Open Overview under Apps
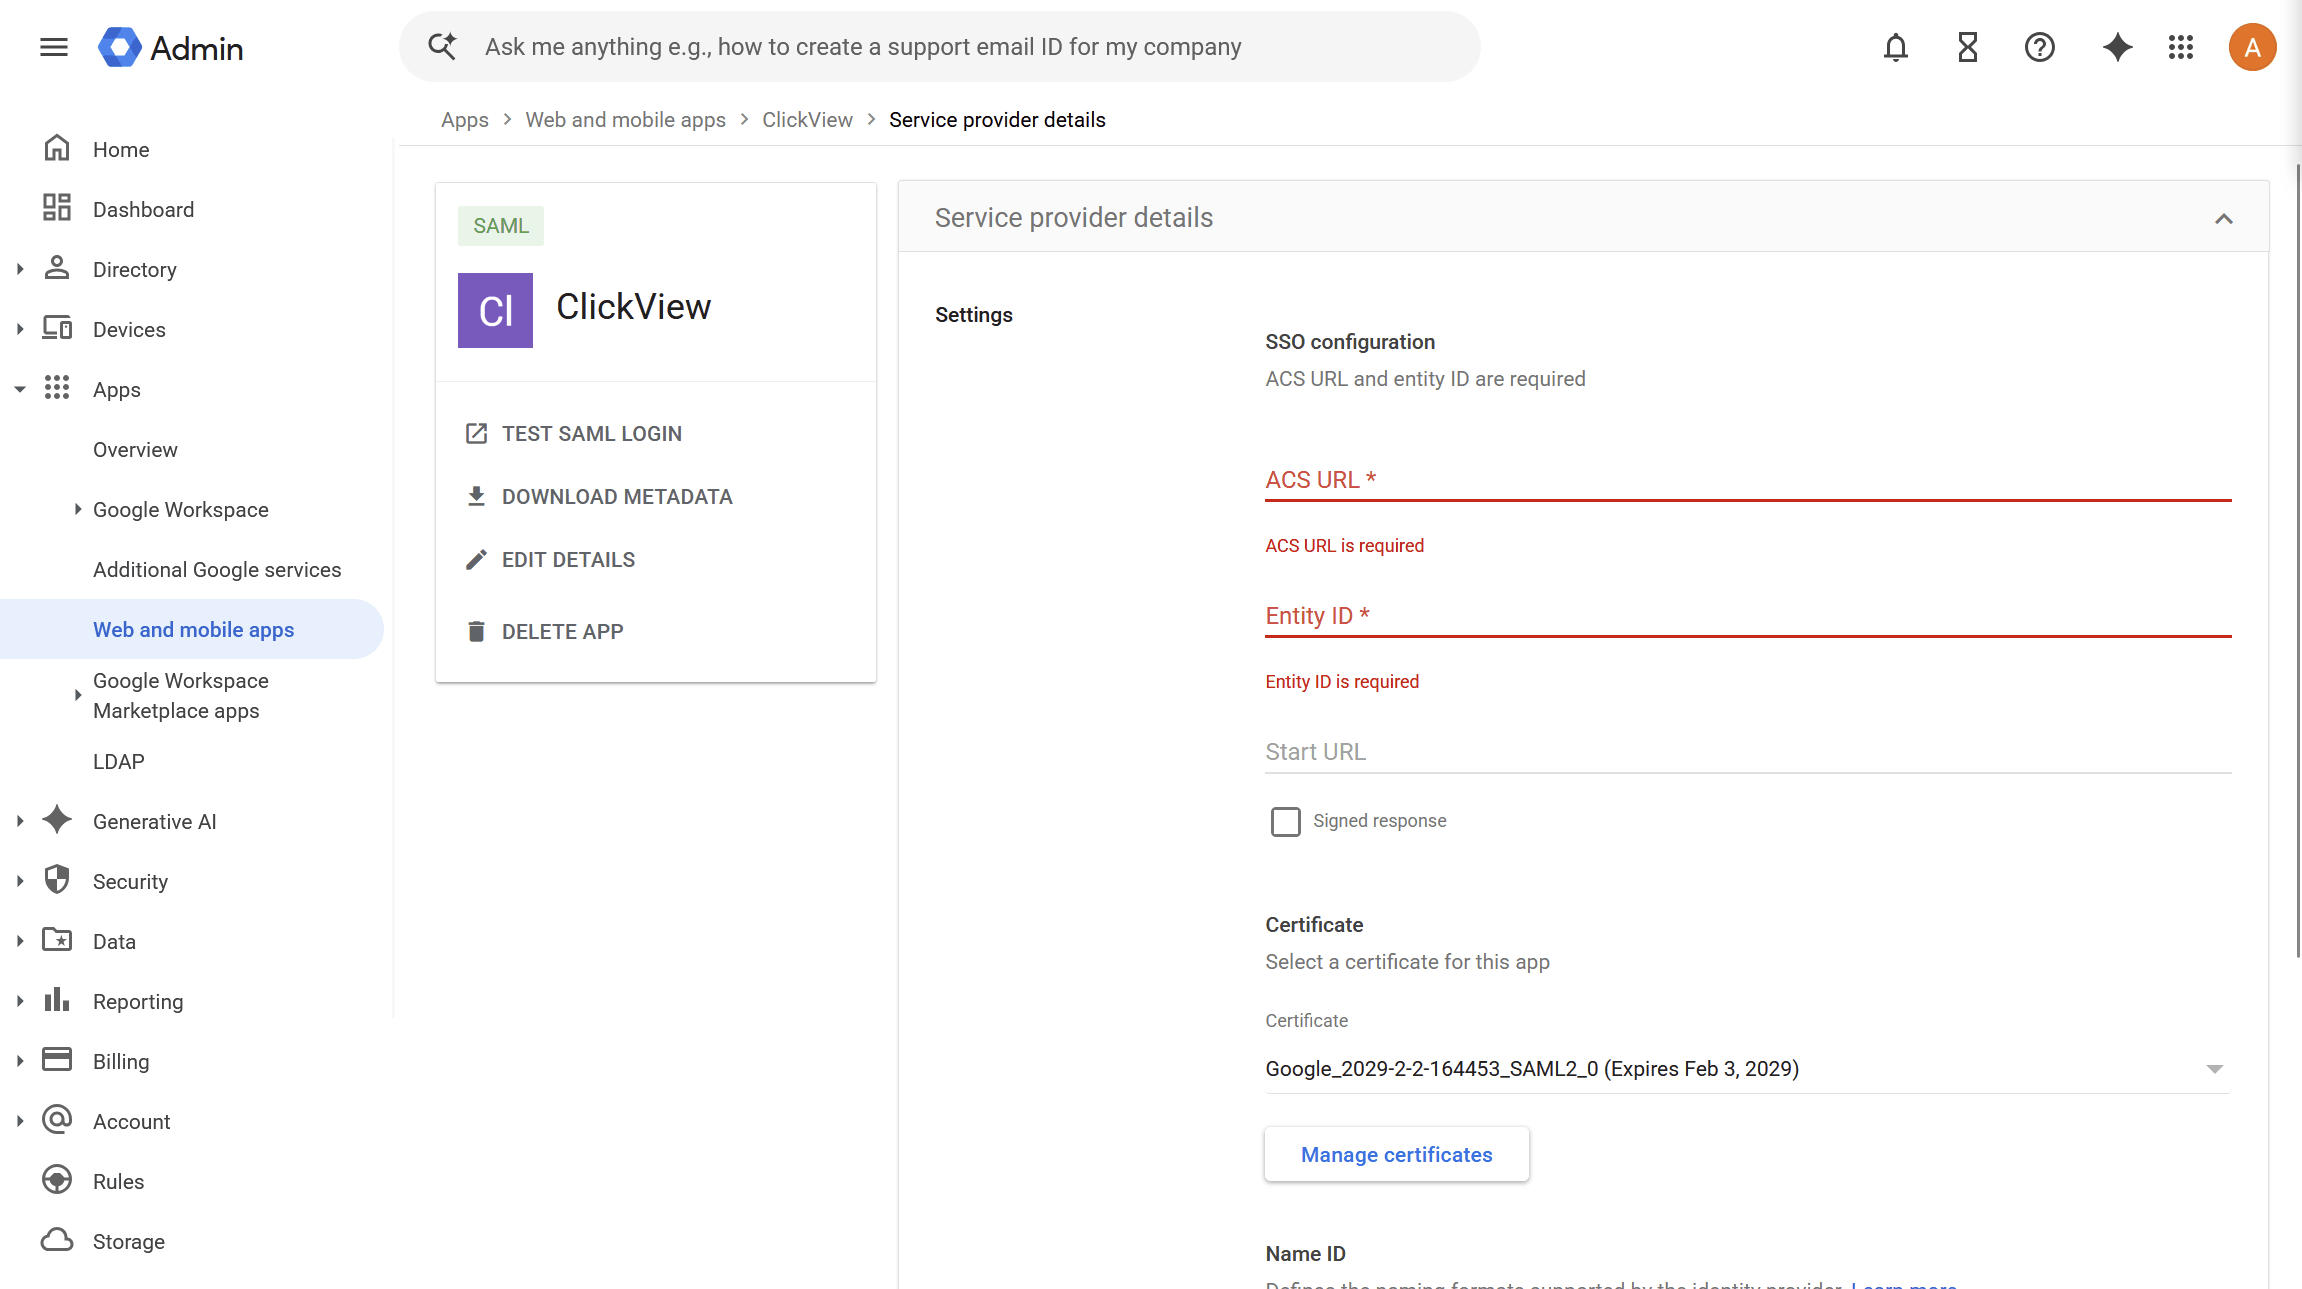The height and width of the screenshot is (1289, 2302). (135, 449)
